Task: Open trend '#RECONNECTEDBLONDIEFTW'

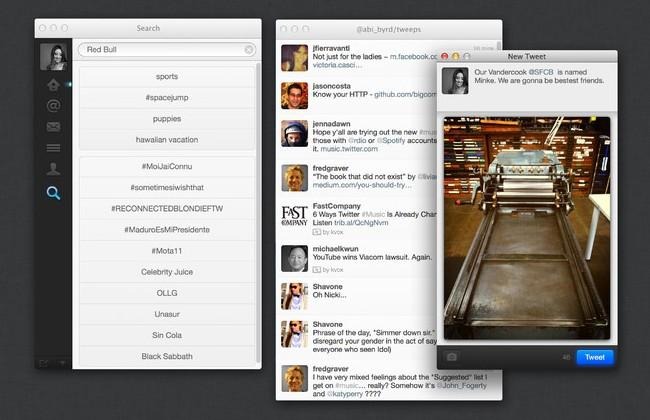Action: click(167, 209)
